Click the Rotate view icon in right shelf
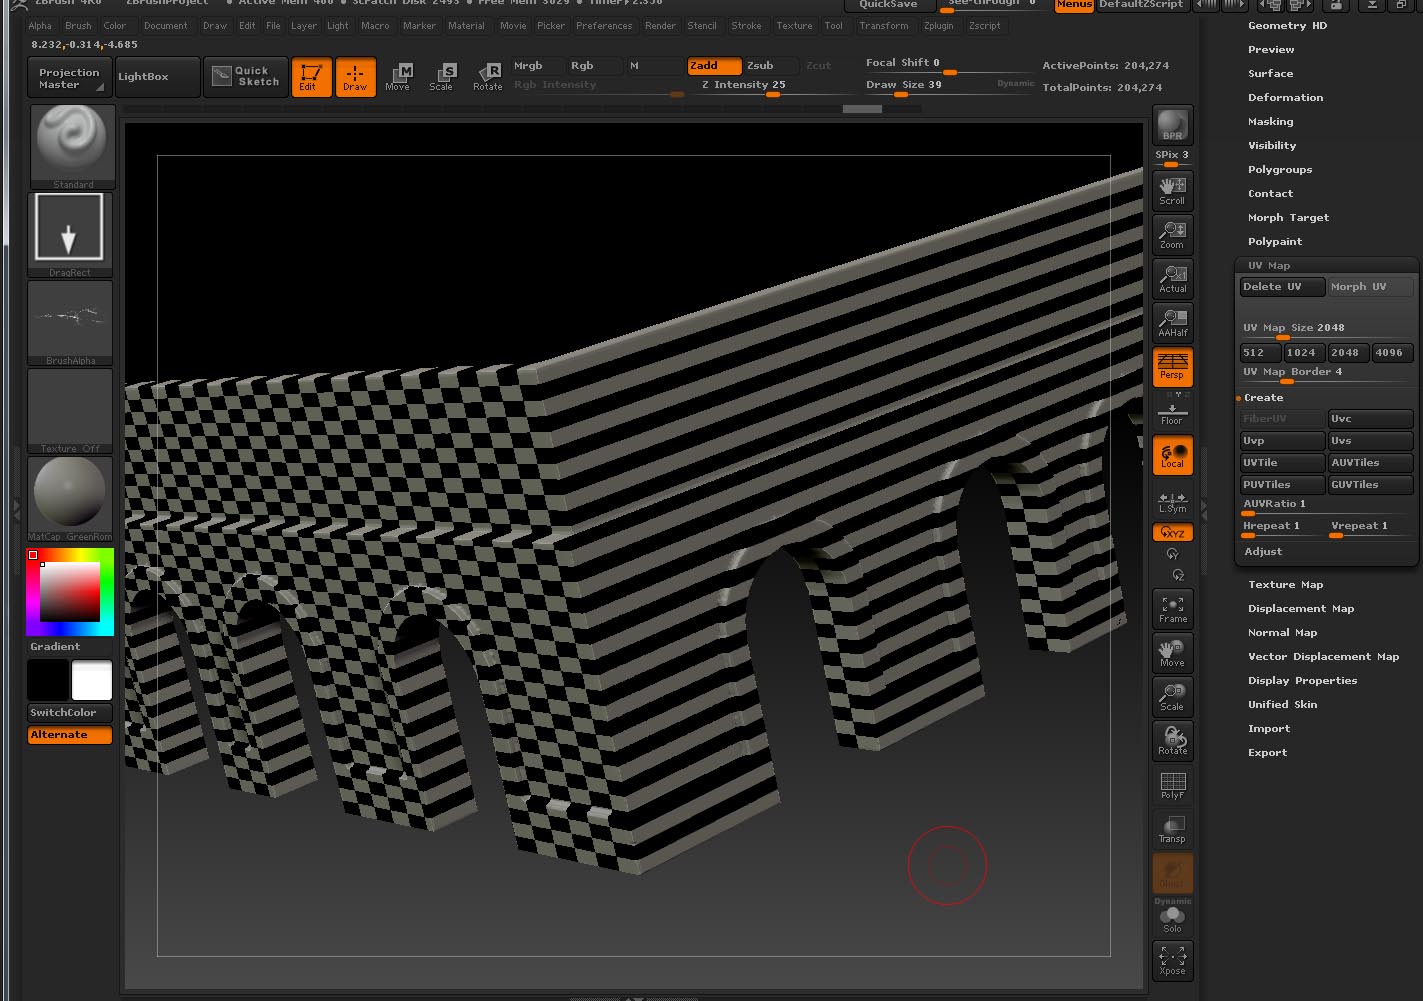This screenshot has height=1001, width=1423. pyautogui.click(x=1172, y=740)
